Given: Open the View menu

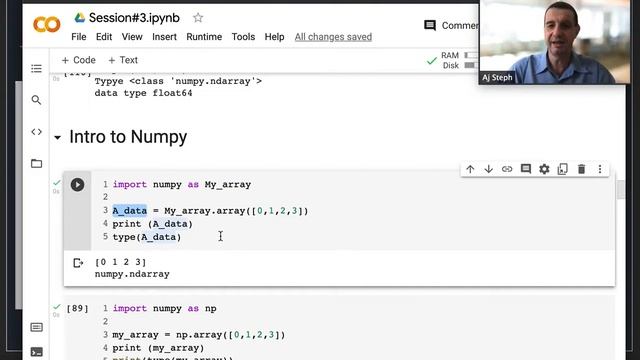Looking at the screenshot, I should 132,37.
